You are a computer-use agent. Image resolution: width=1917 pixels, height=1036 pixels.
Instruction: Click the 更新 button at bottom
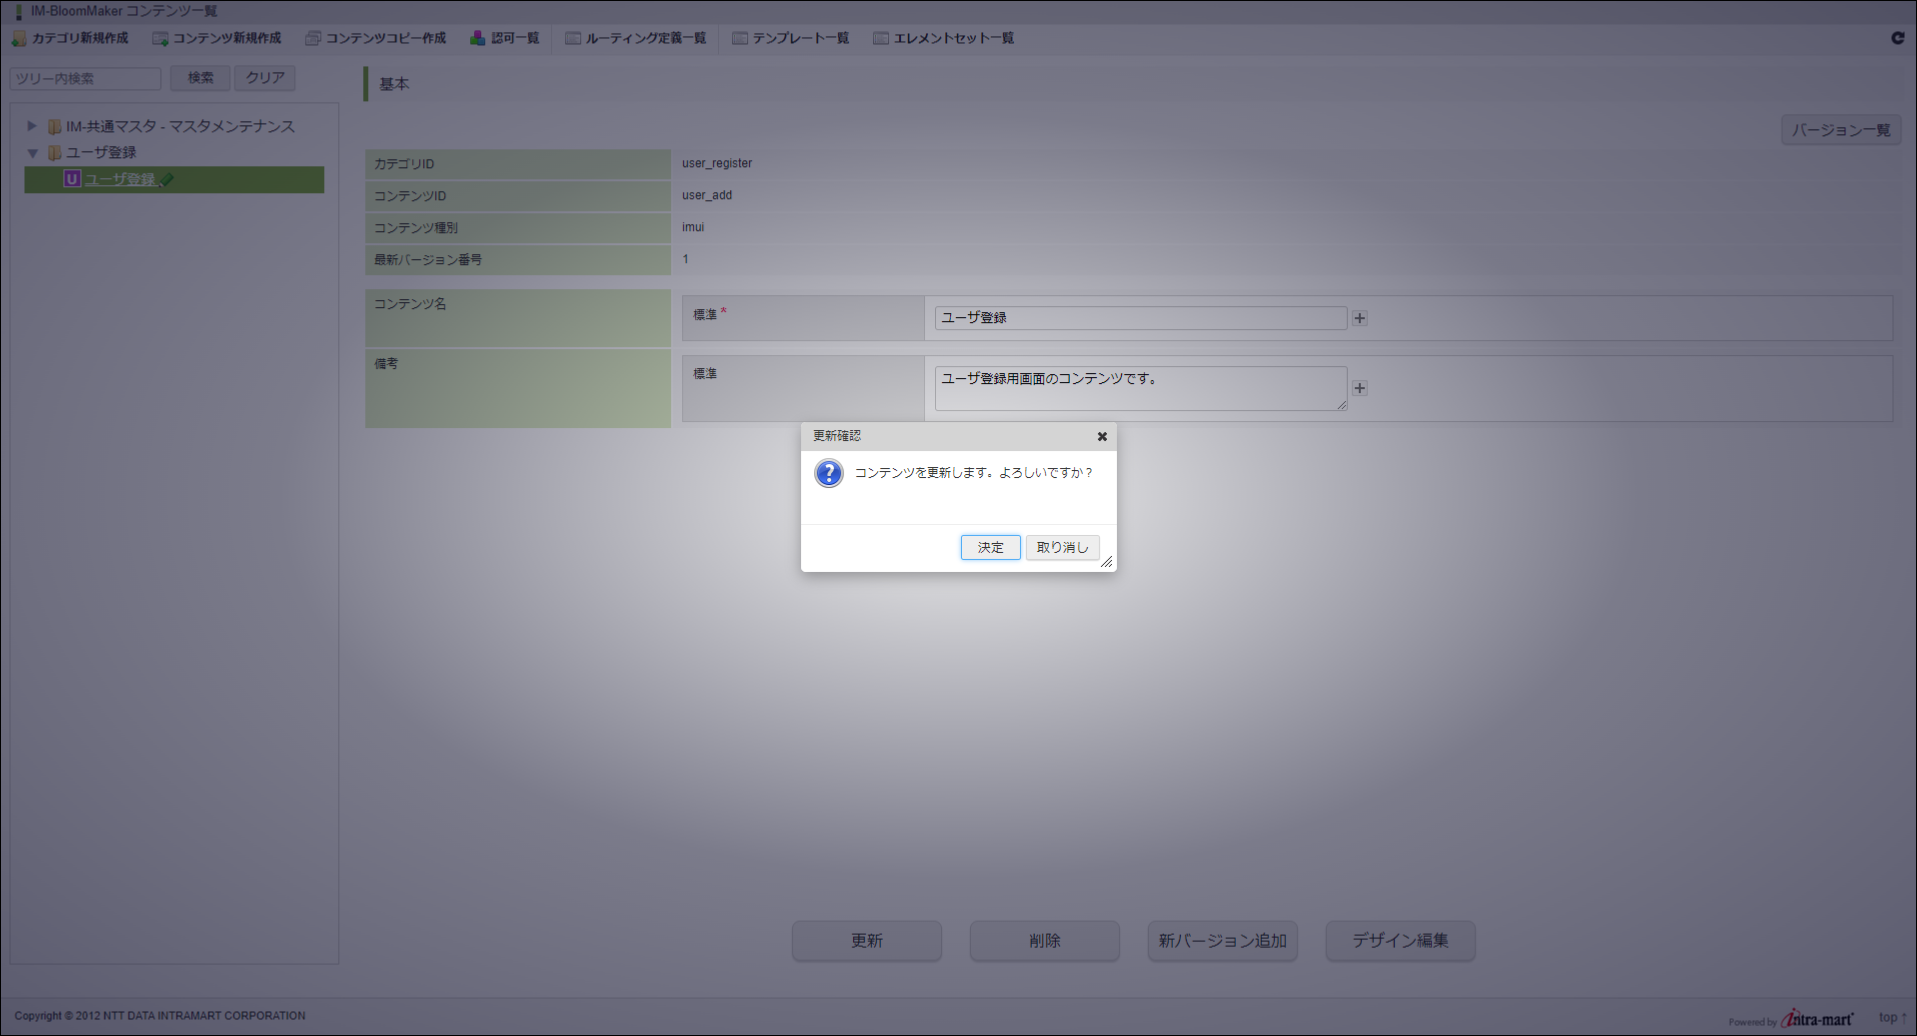pos(867,941)
